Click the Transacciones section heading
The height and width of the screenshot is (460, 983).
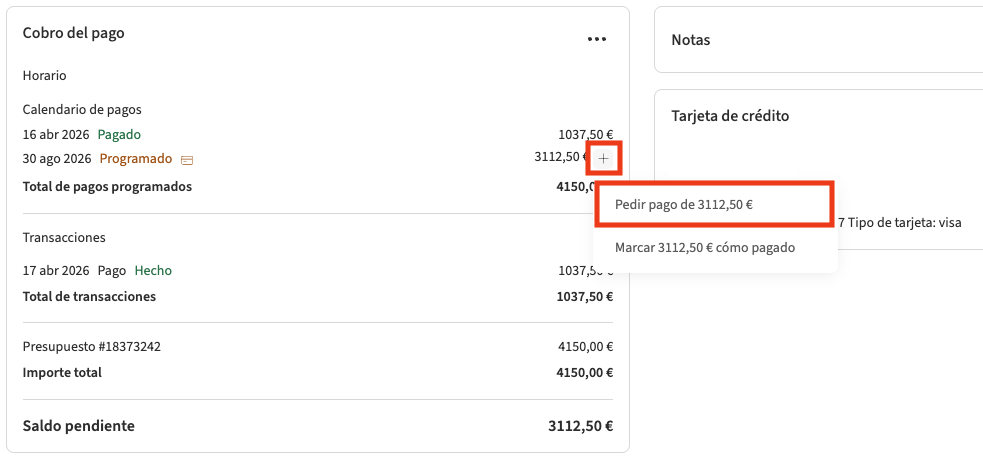[64, 238]
